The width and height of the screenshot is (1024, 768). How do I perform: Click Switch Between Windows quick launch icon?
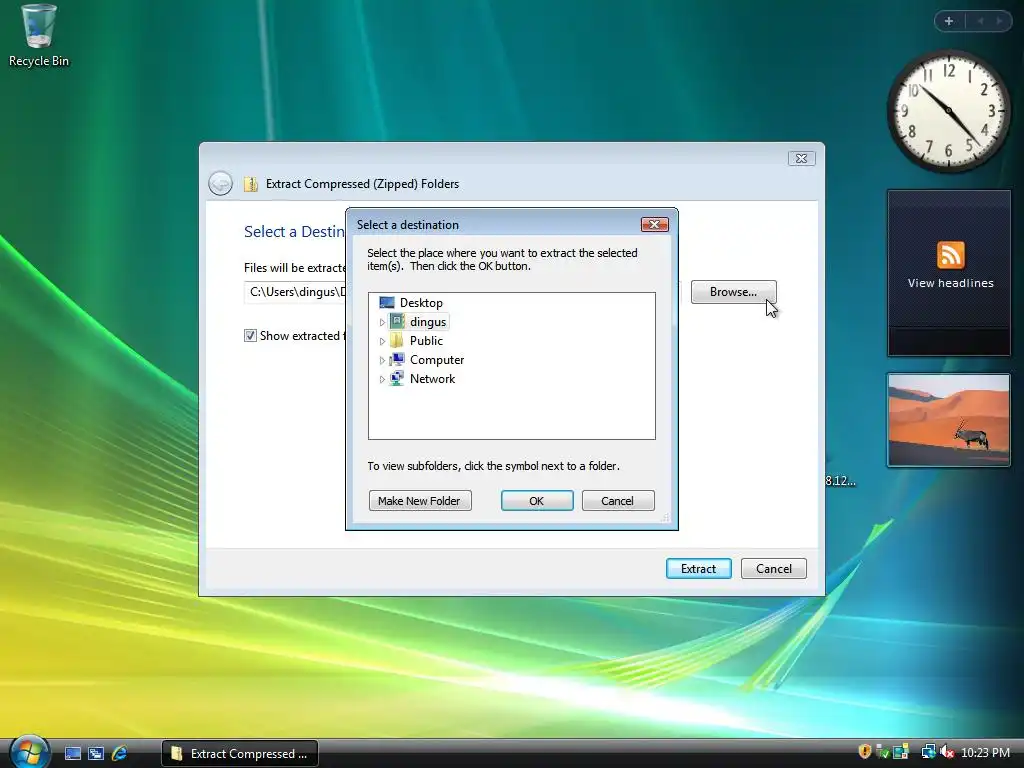[96, 753]
